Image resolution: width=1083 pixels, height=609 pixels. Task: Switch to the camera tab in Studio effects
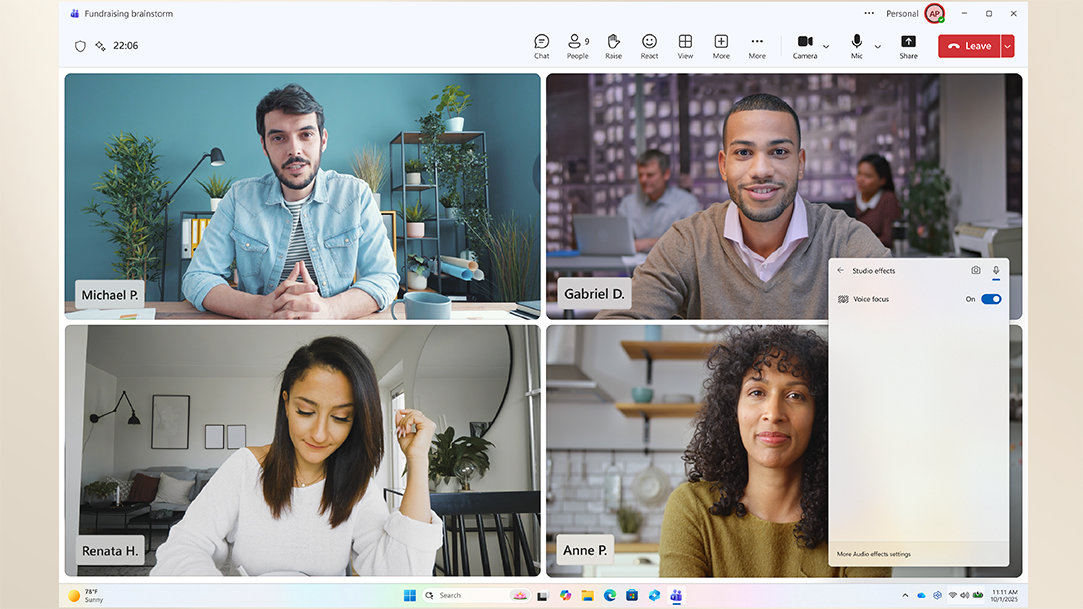tap(976, 270)
